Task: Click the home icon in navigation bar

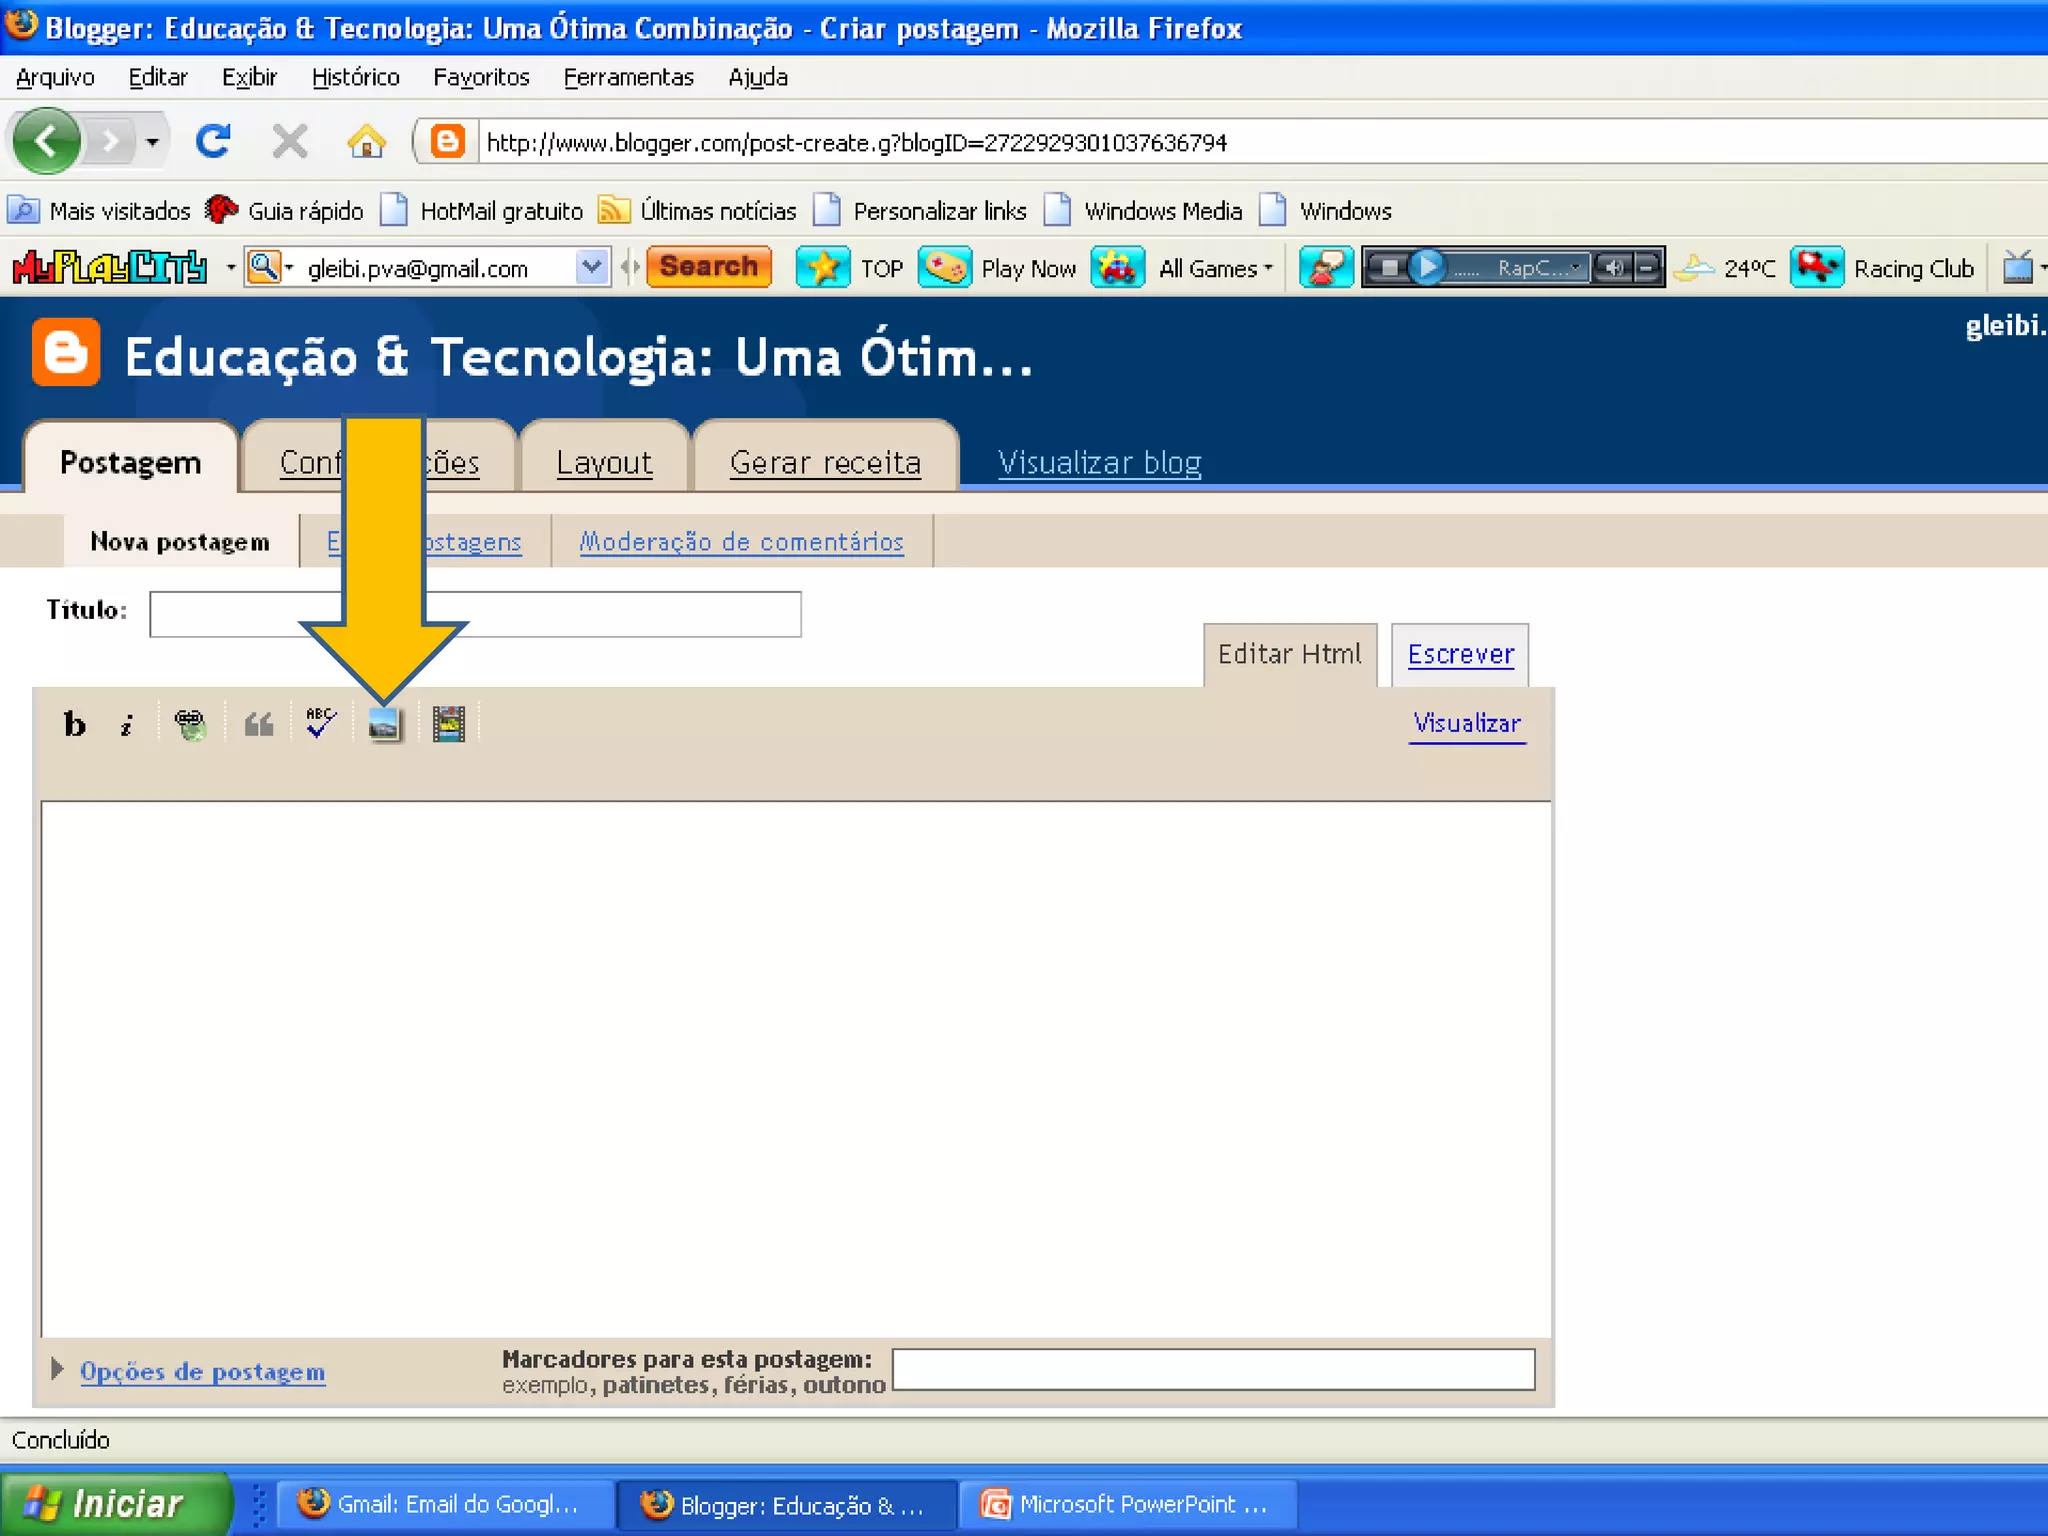Action: click(x=366, y=141)
